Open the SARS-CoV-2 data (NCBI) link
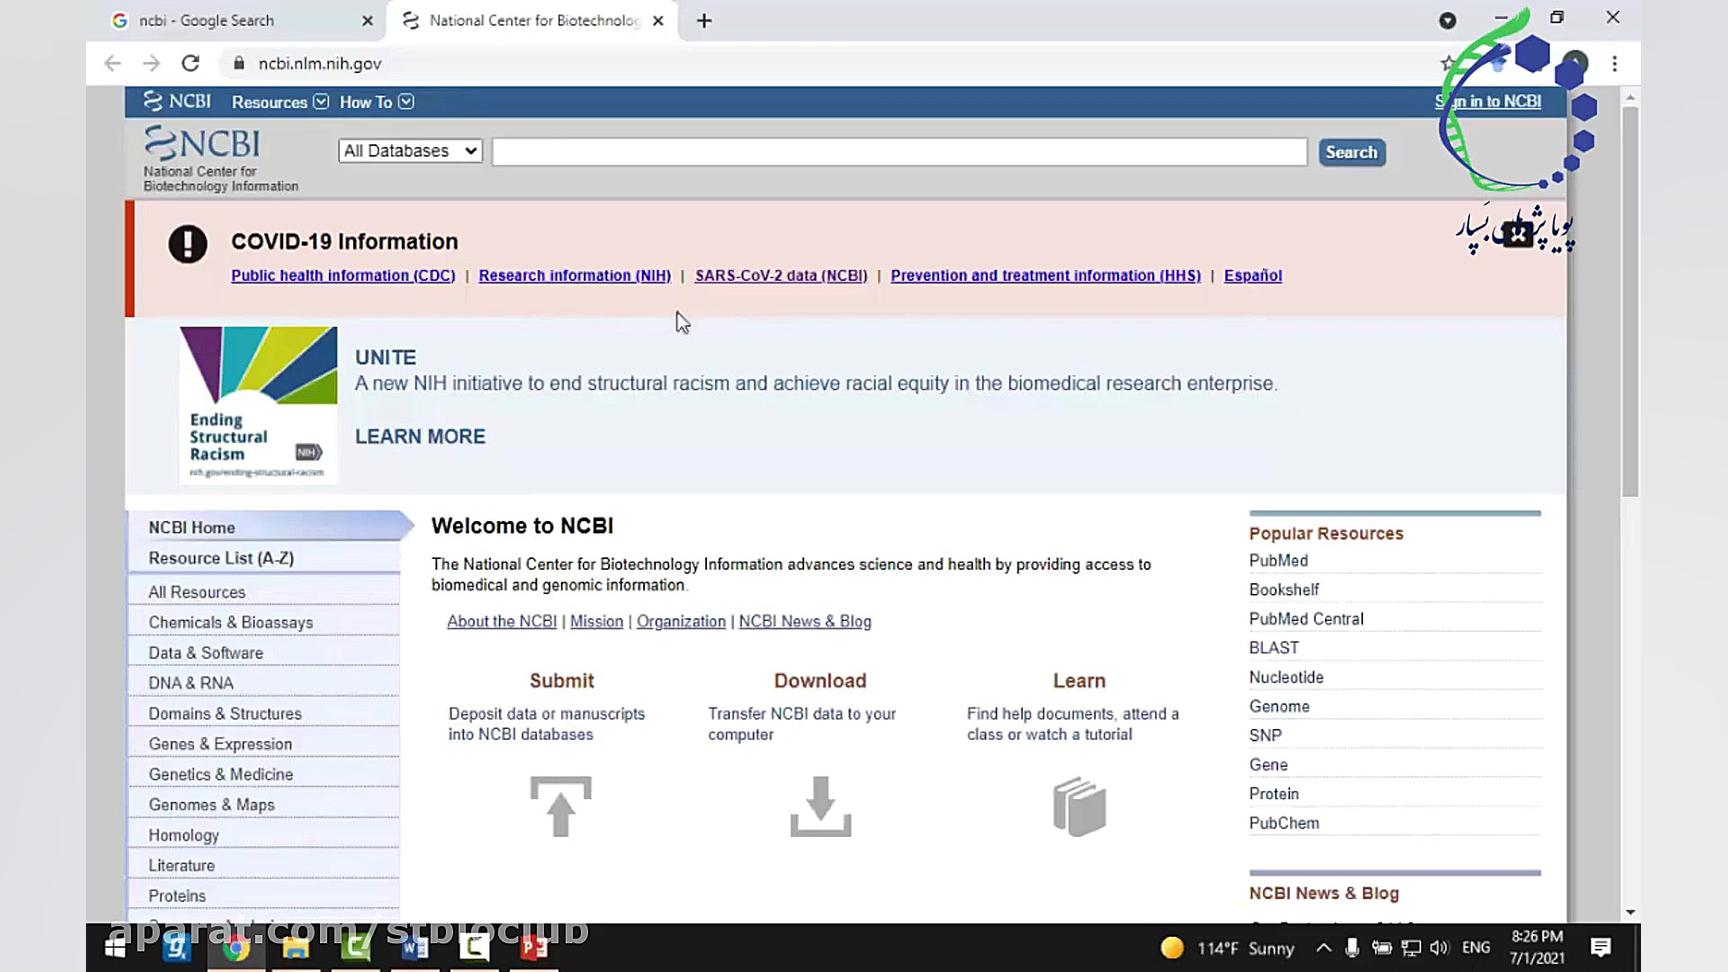 pyautogui.click(x=781, y=276)
